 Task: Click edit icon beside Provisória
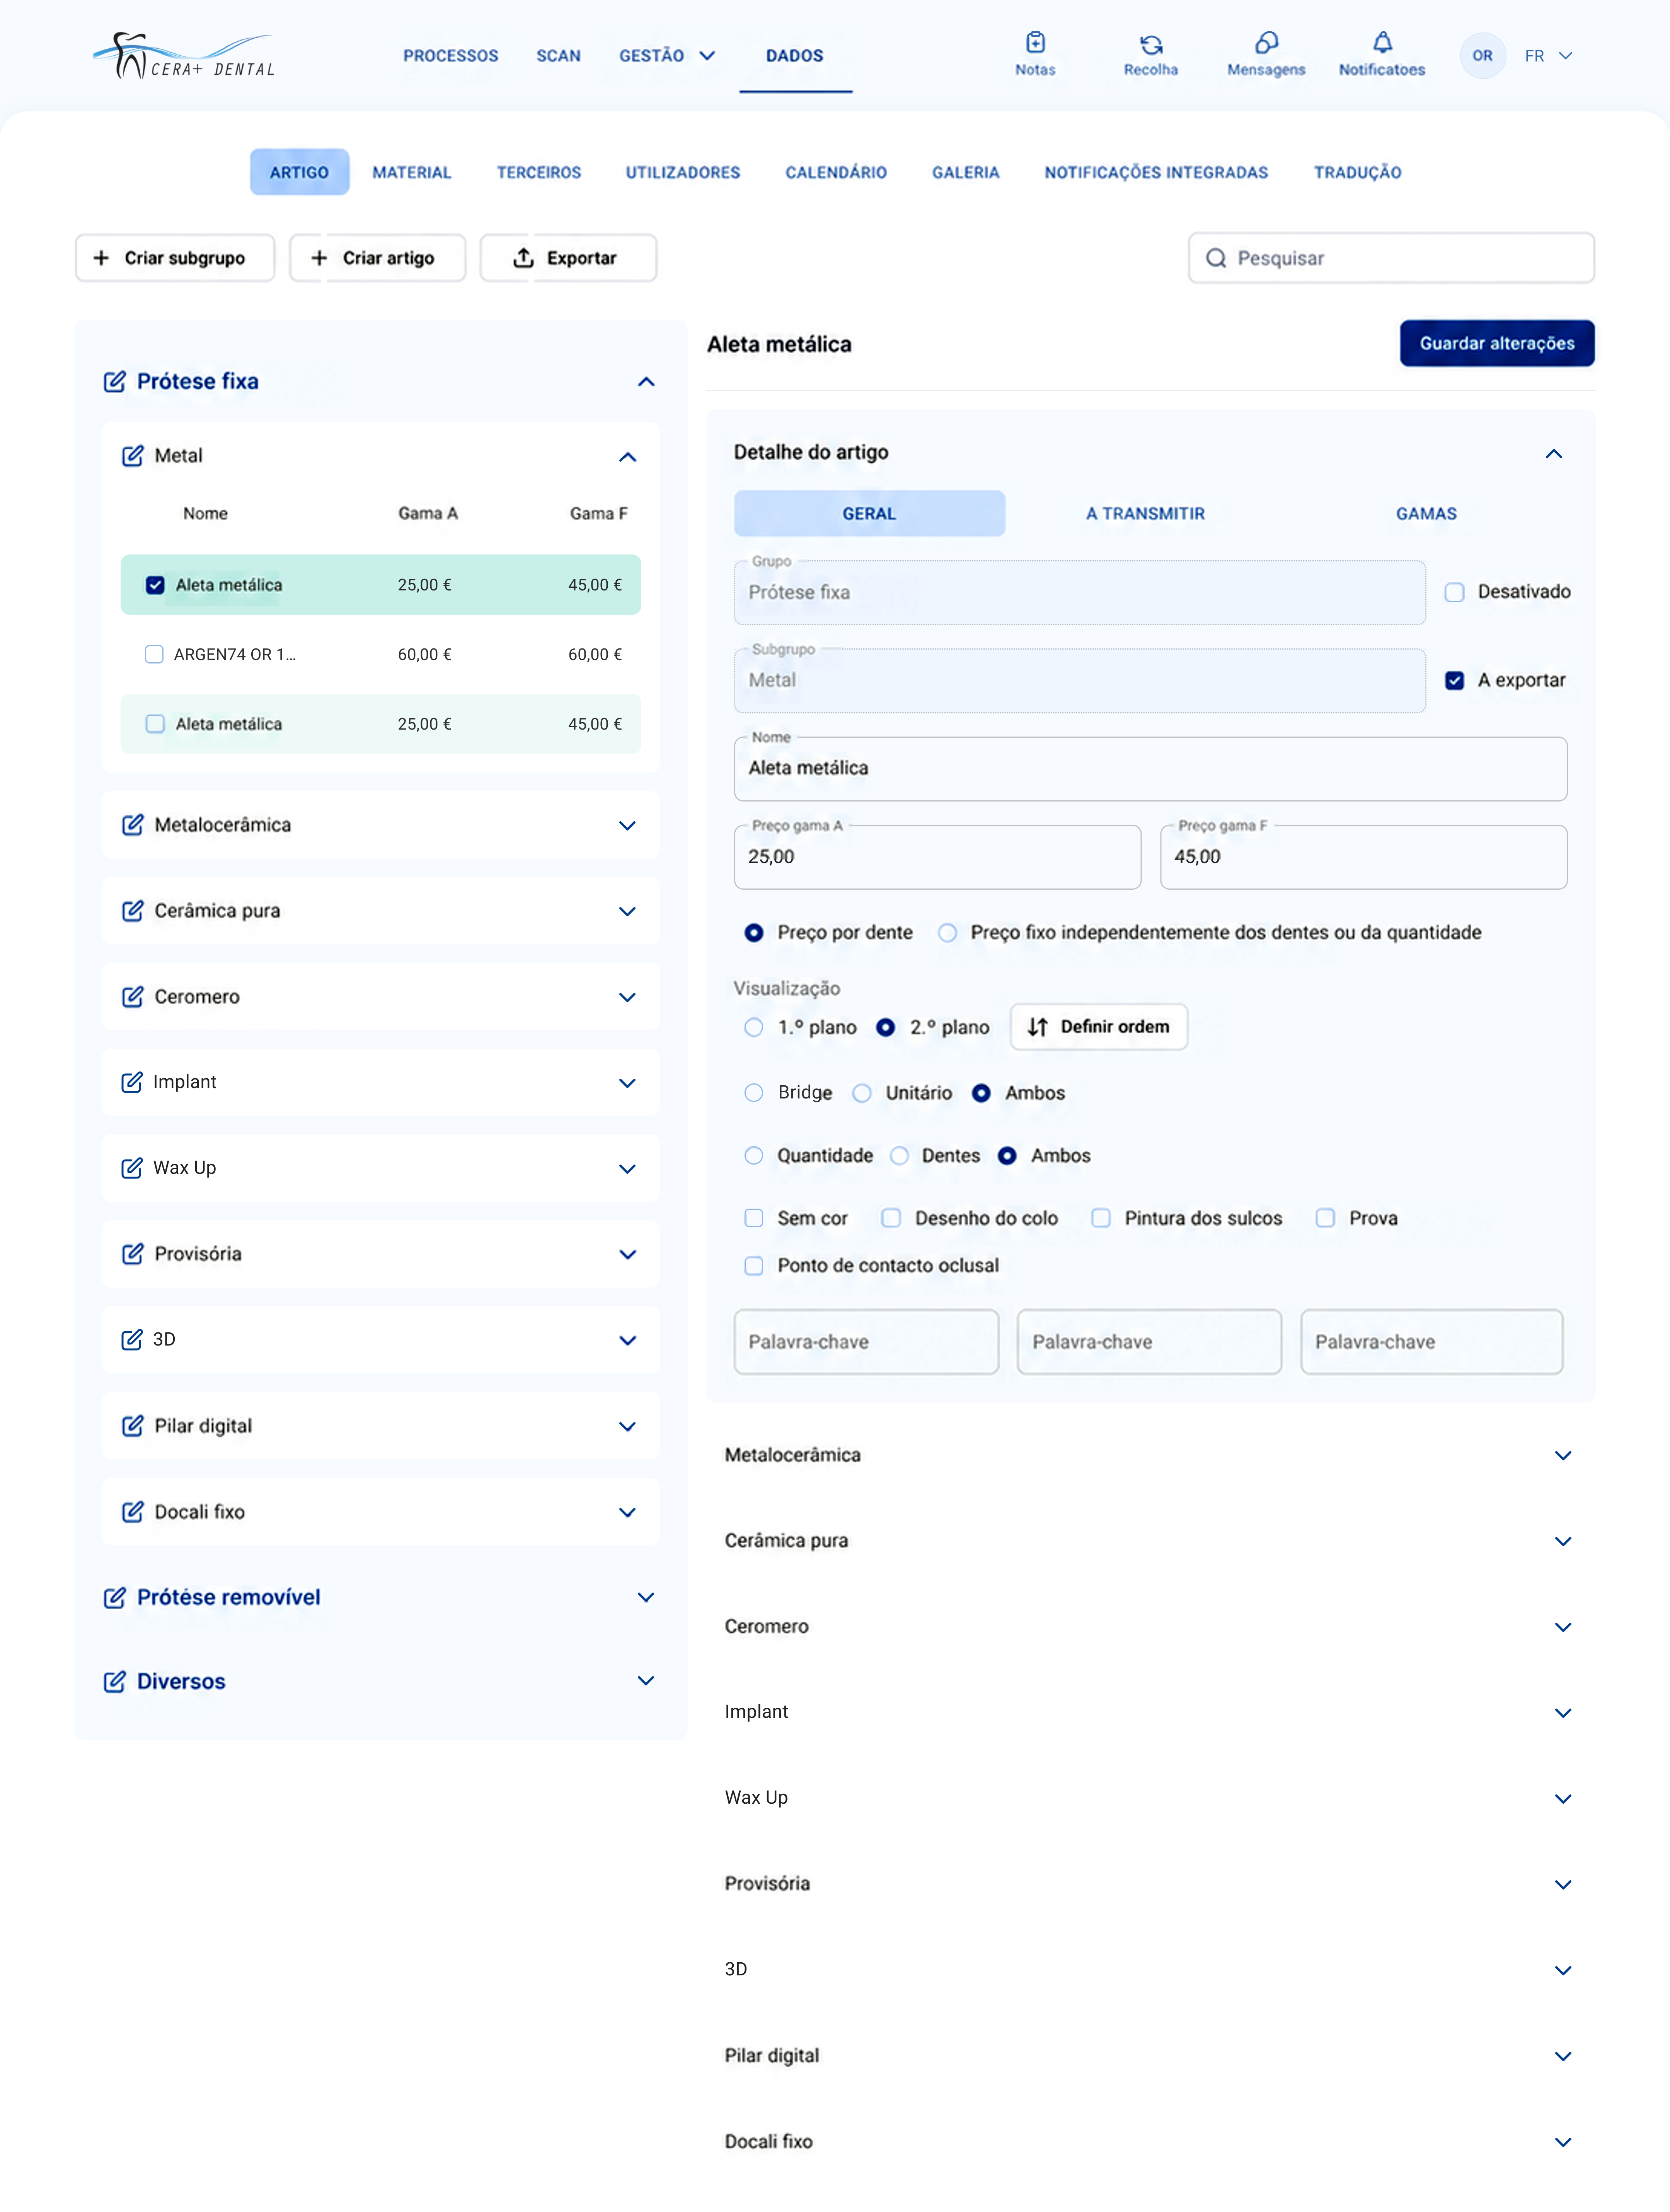[x=132, y=1254]
